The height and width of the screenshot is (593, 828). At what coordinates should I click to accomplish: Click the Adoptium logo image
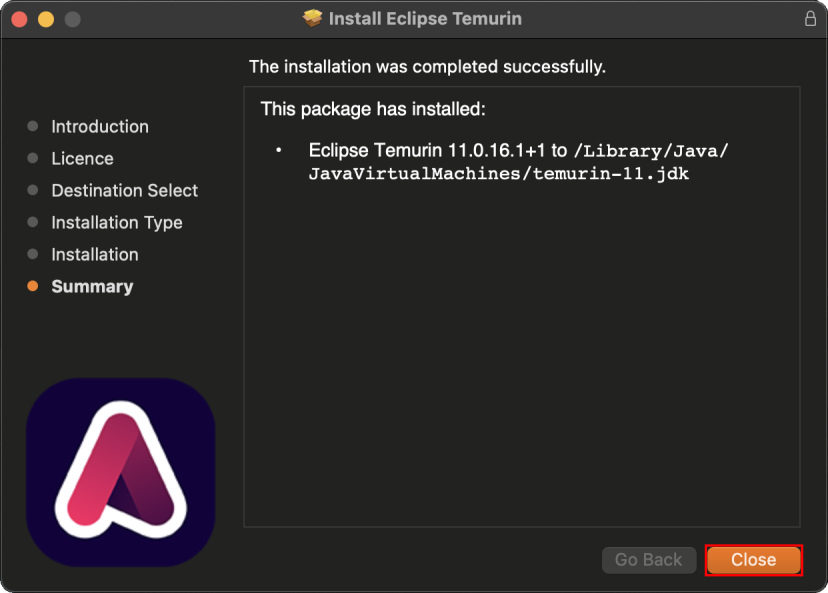pyautogui.click(x=120, y=472)
